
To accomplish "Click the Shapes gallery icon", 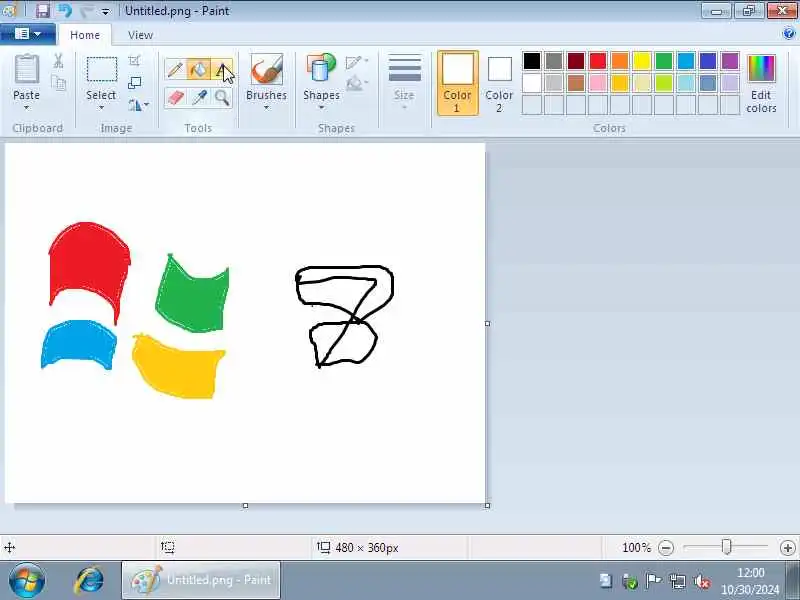I will (x=321, y=69).
